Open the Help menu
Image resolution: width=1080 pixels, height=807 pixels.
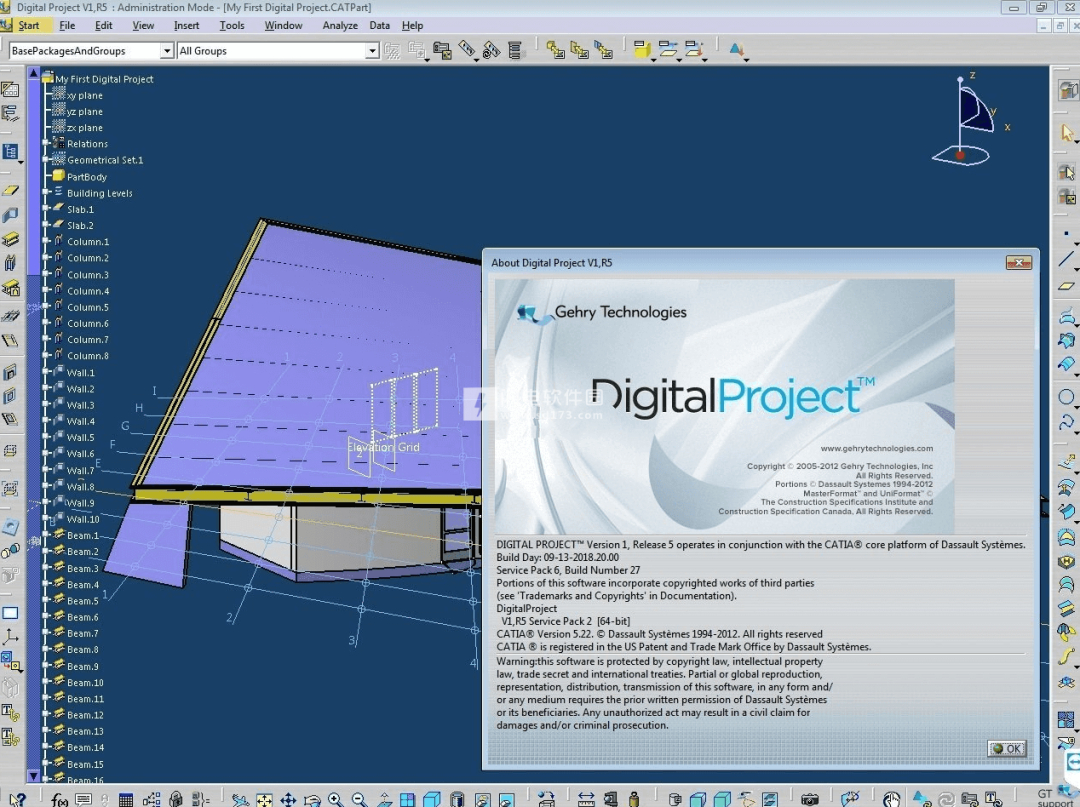412,25
